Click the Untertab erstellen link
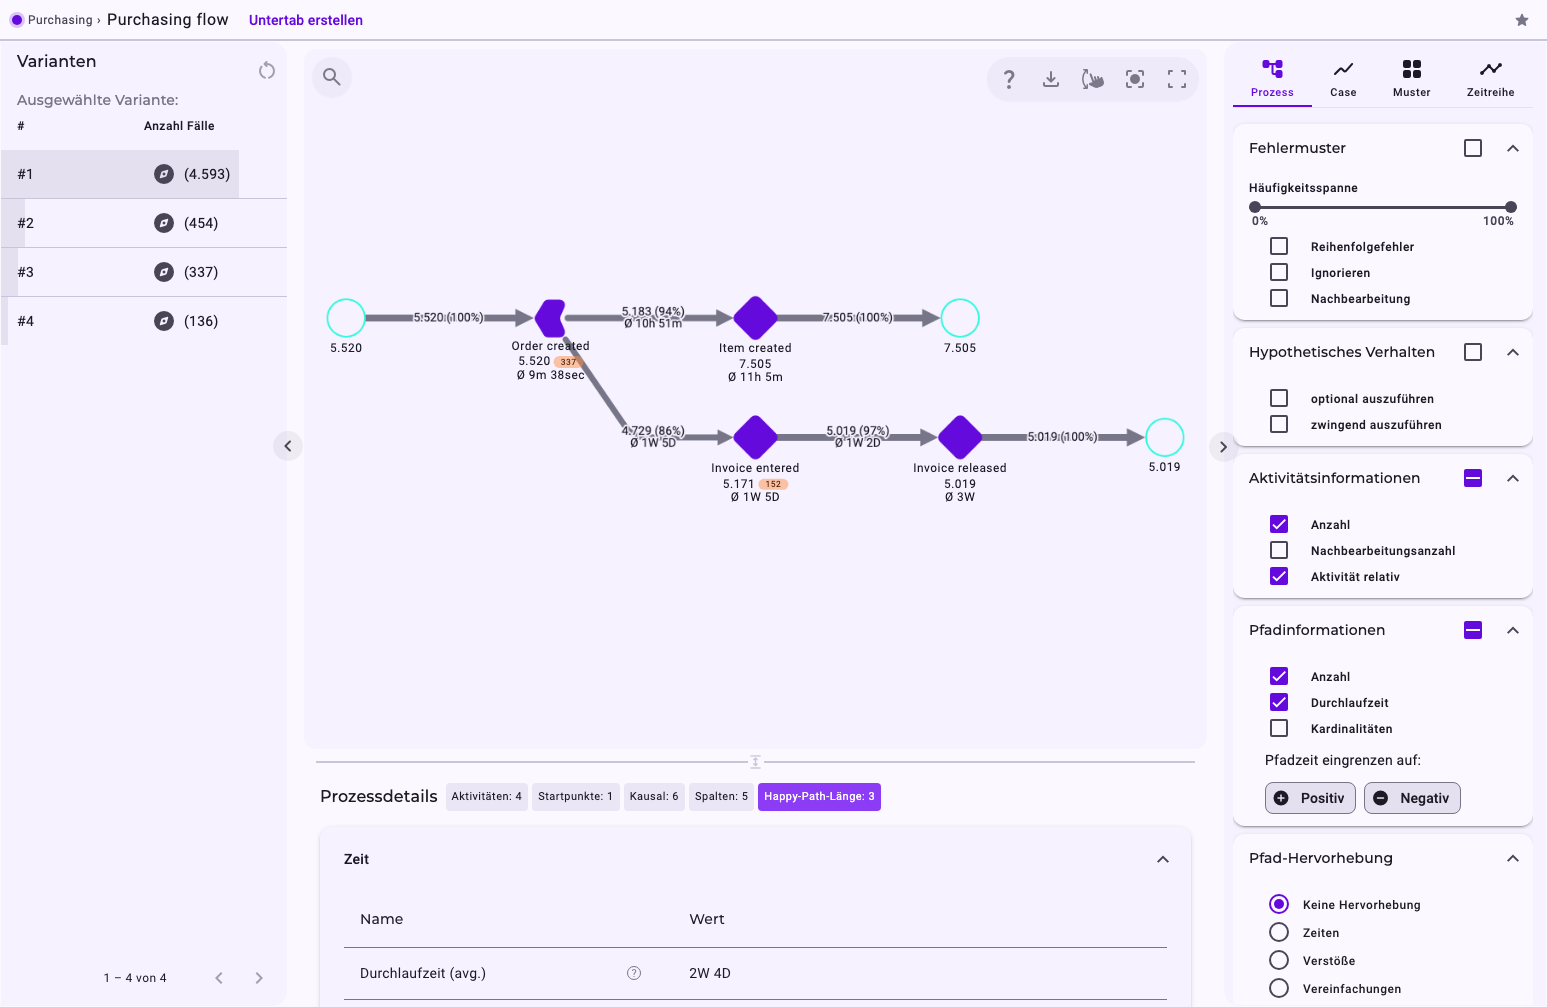1547x1007 pixels. click(306, 20)
